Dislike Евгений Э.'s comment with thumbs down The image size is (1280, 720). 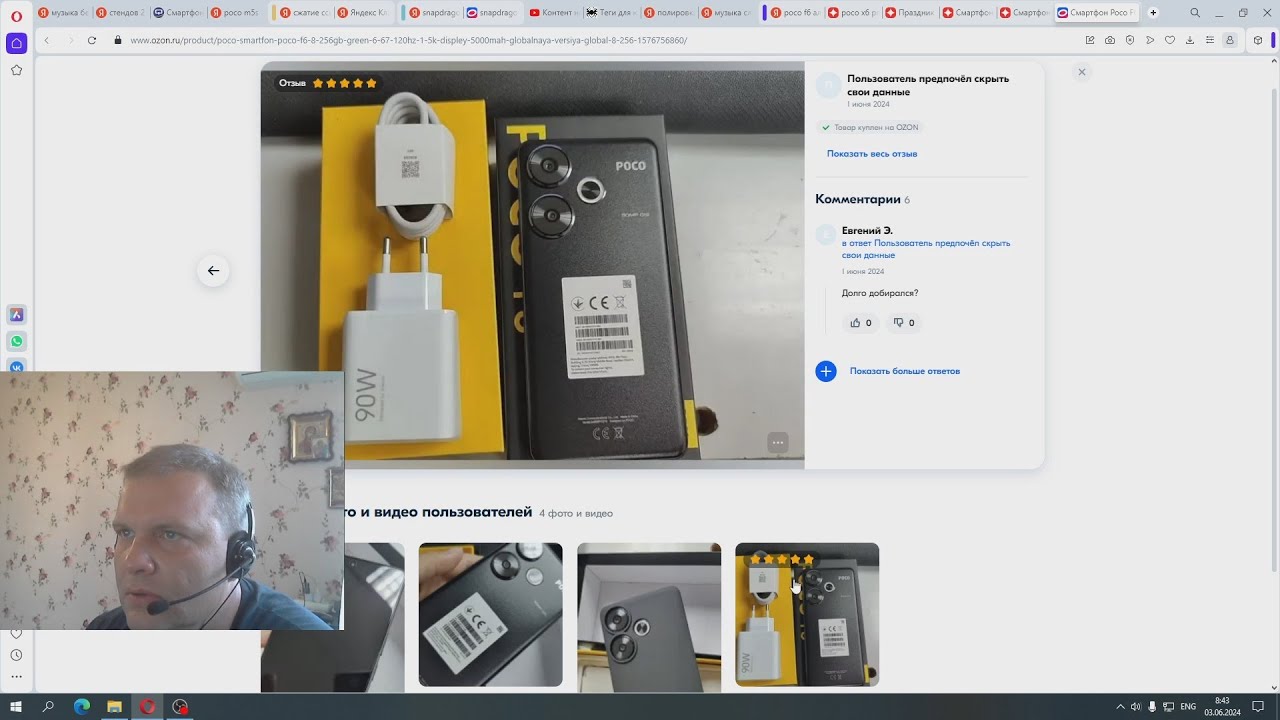click(904, 322)
